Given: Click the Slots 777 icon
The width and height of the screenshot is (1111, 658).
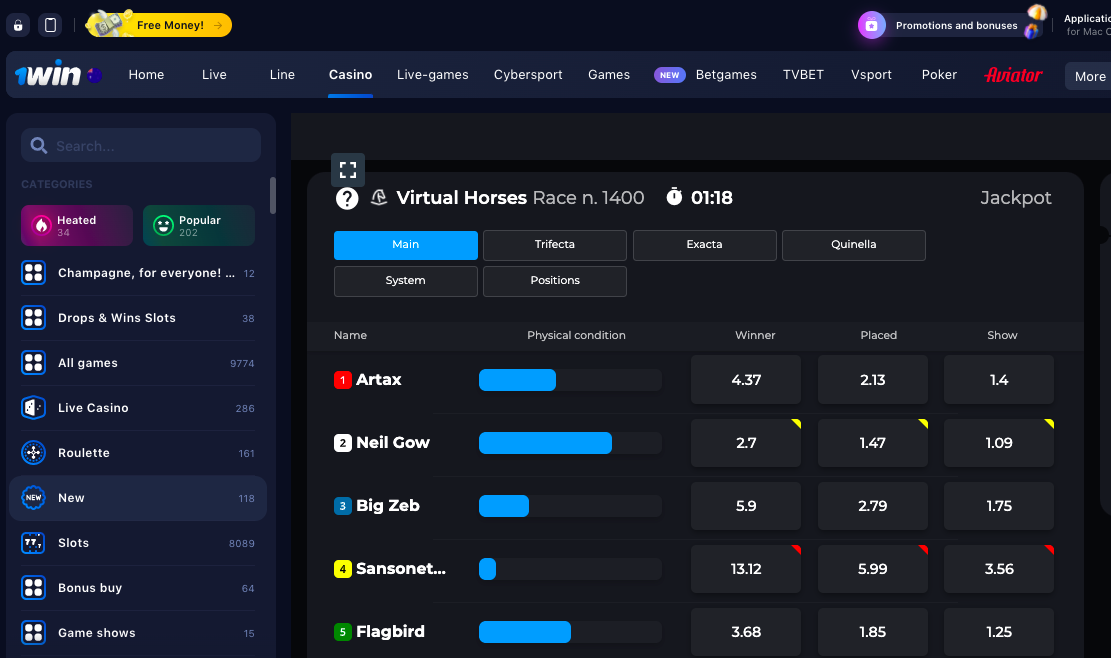Looking at the screenshot, I should pyautogui.click(x=33, y=543).
